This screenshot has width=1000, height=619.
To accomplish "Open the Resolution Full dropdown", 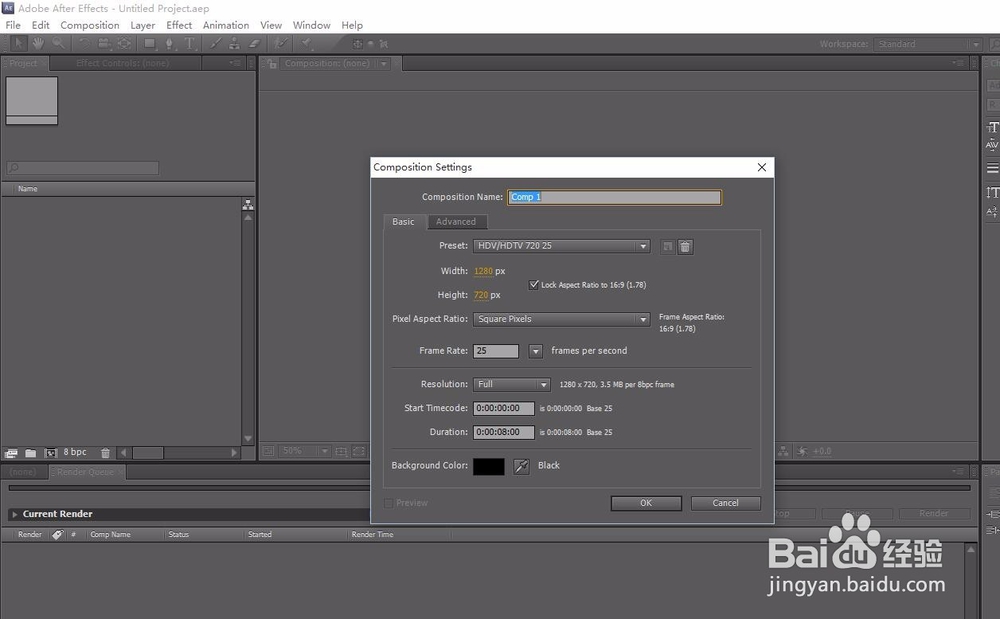I will point(511,384).
